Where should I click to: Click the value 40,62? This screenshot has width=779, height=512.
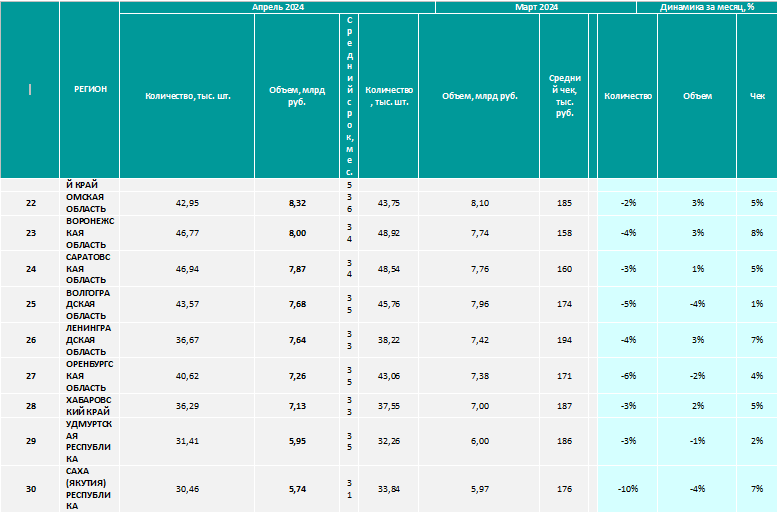[187, 376]
